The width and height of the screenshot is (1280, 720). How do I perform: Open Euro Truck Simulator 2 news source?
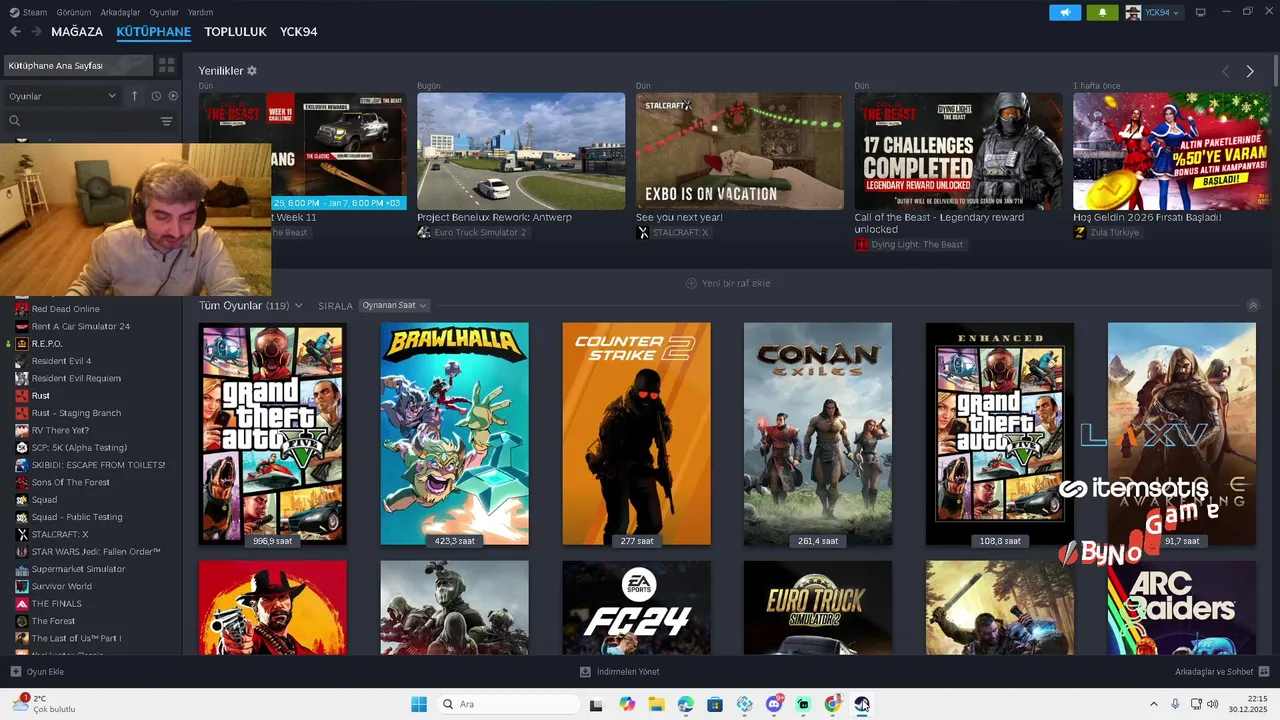click(x=472, y=232)
